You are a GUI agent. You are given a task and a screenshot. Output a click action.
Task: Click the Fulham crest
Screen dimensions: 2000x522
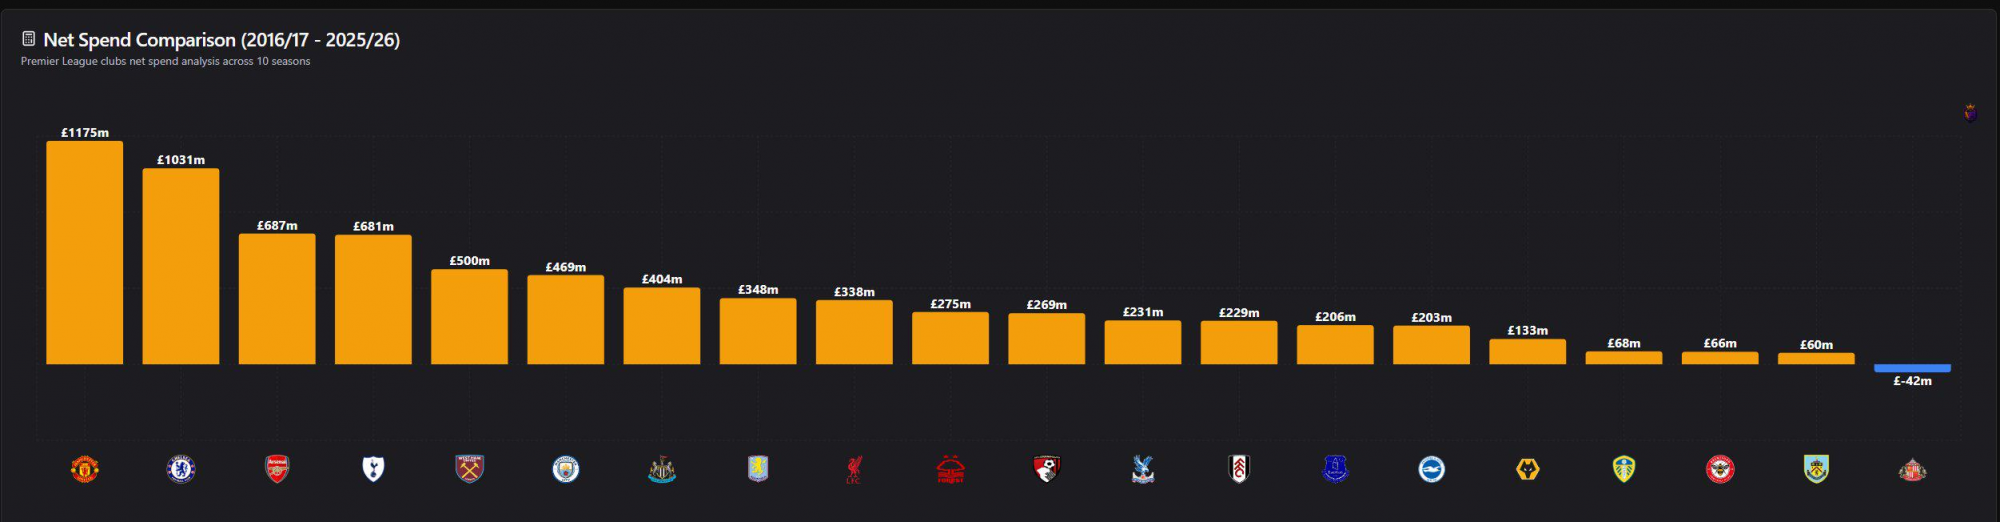pos(1239,469)
